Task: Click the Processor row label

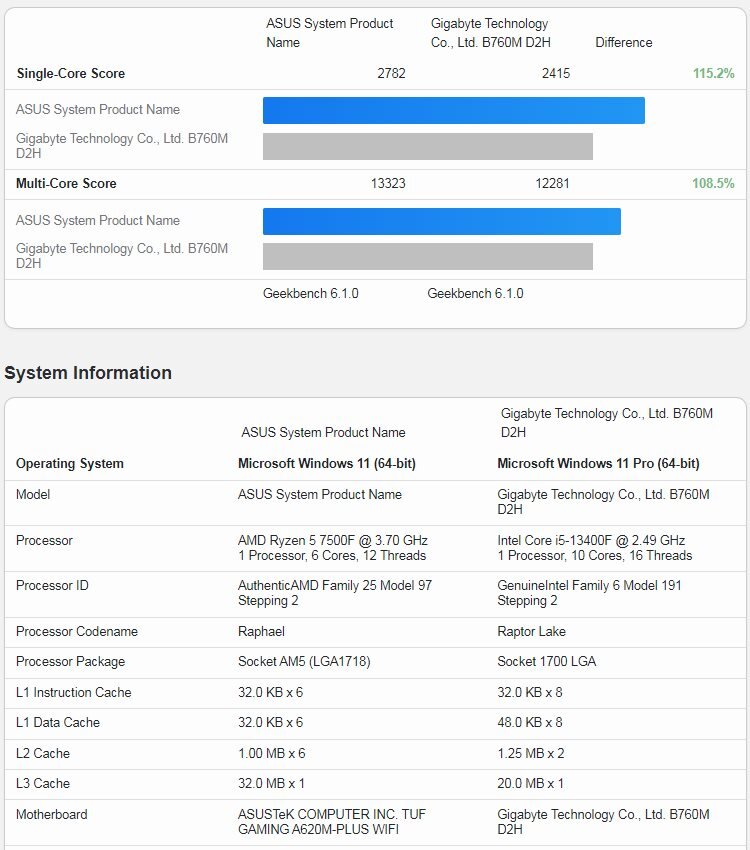Action: (x=44, y=540)
